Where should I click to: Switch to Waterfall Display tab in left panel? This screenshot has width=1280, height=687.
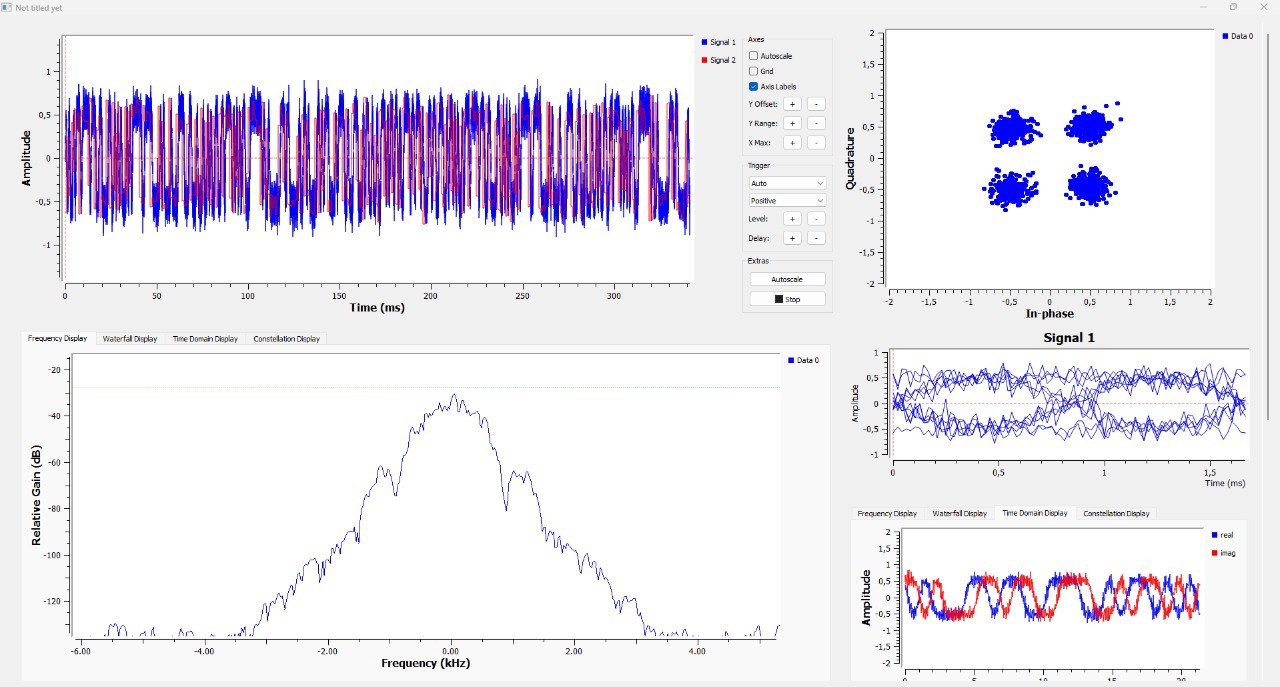coord(130,339)
